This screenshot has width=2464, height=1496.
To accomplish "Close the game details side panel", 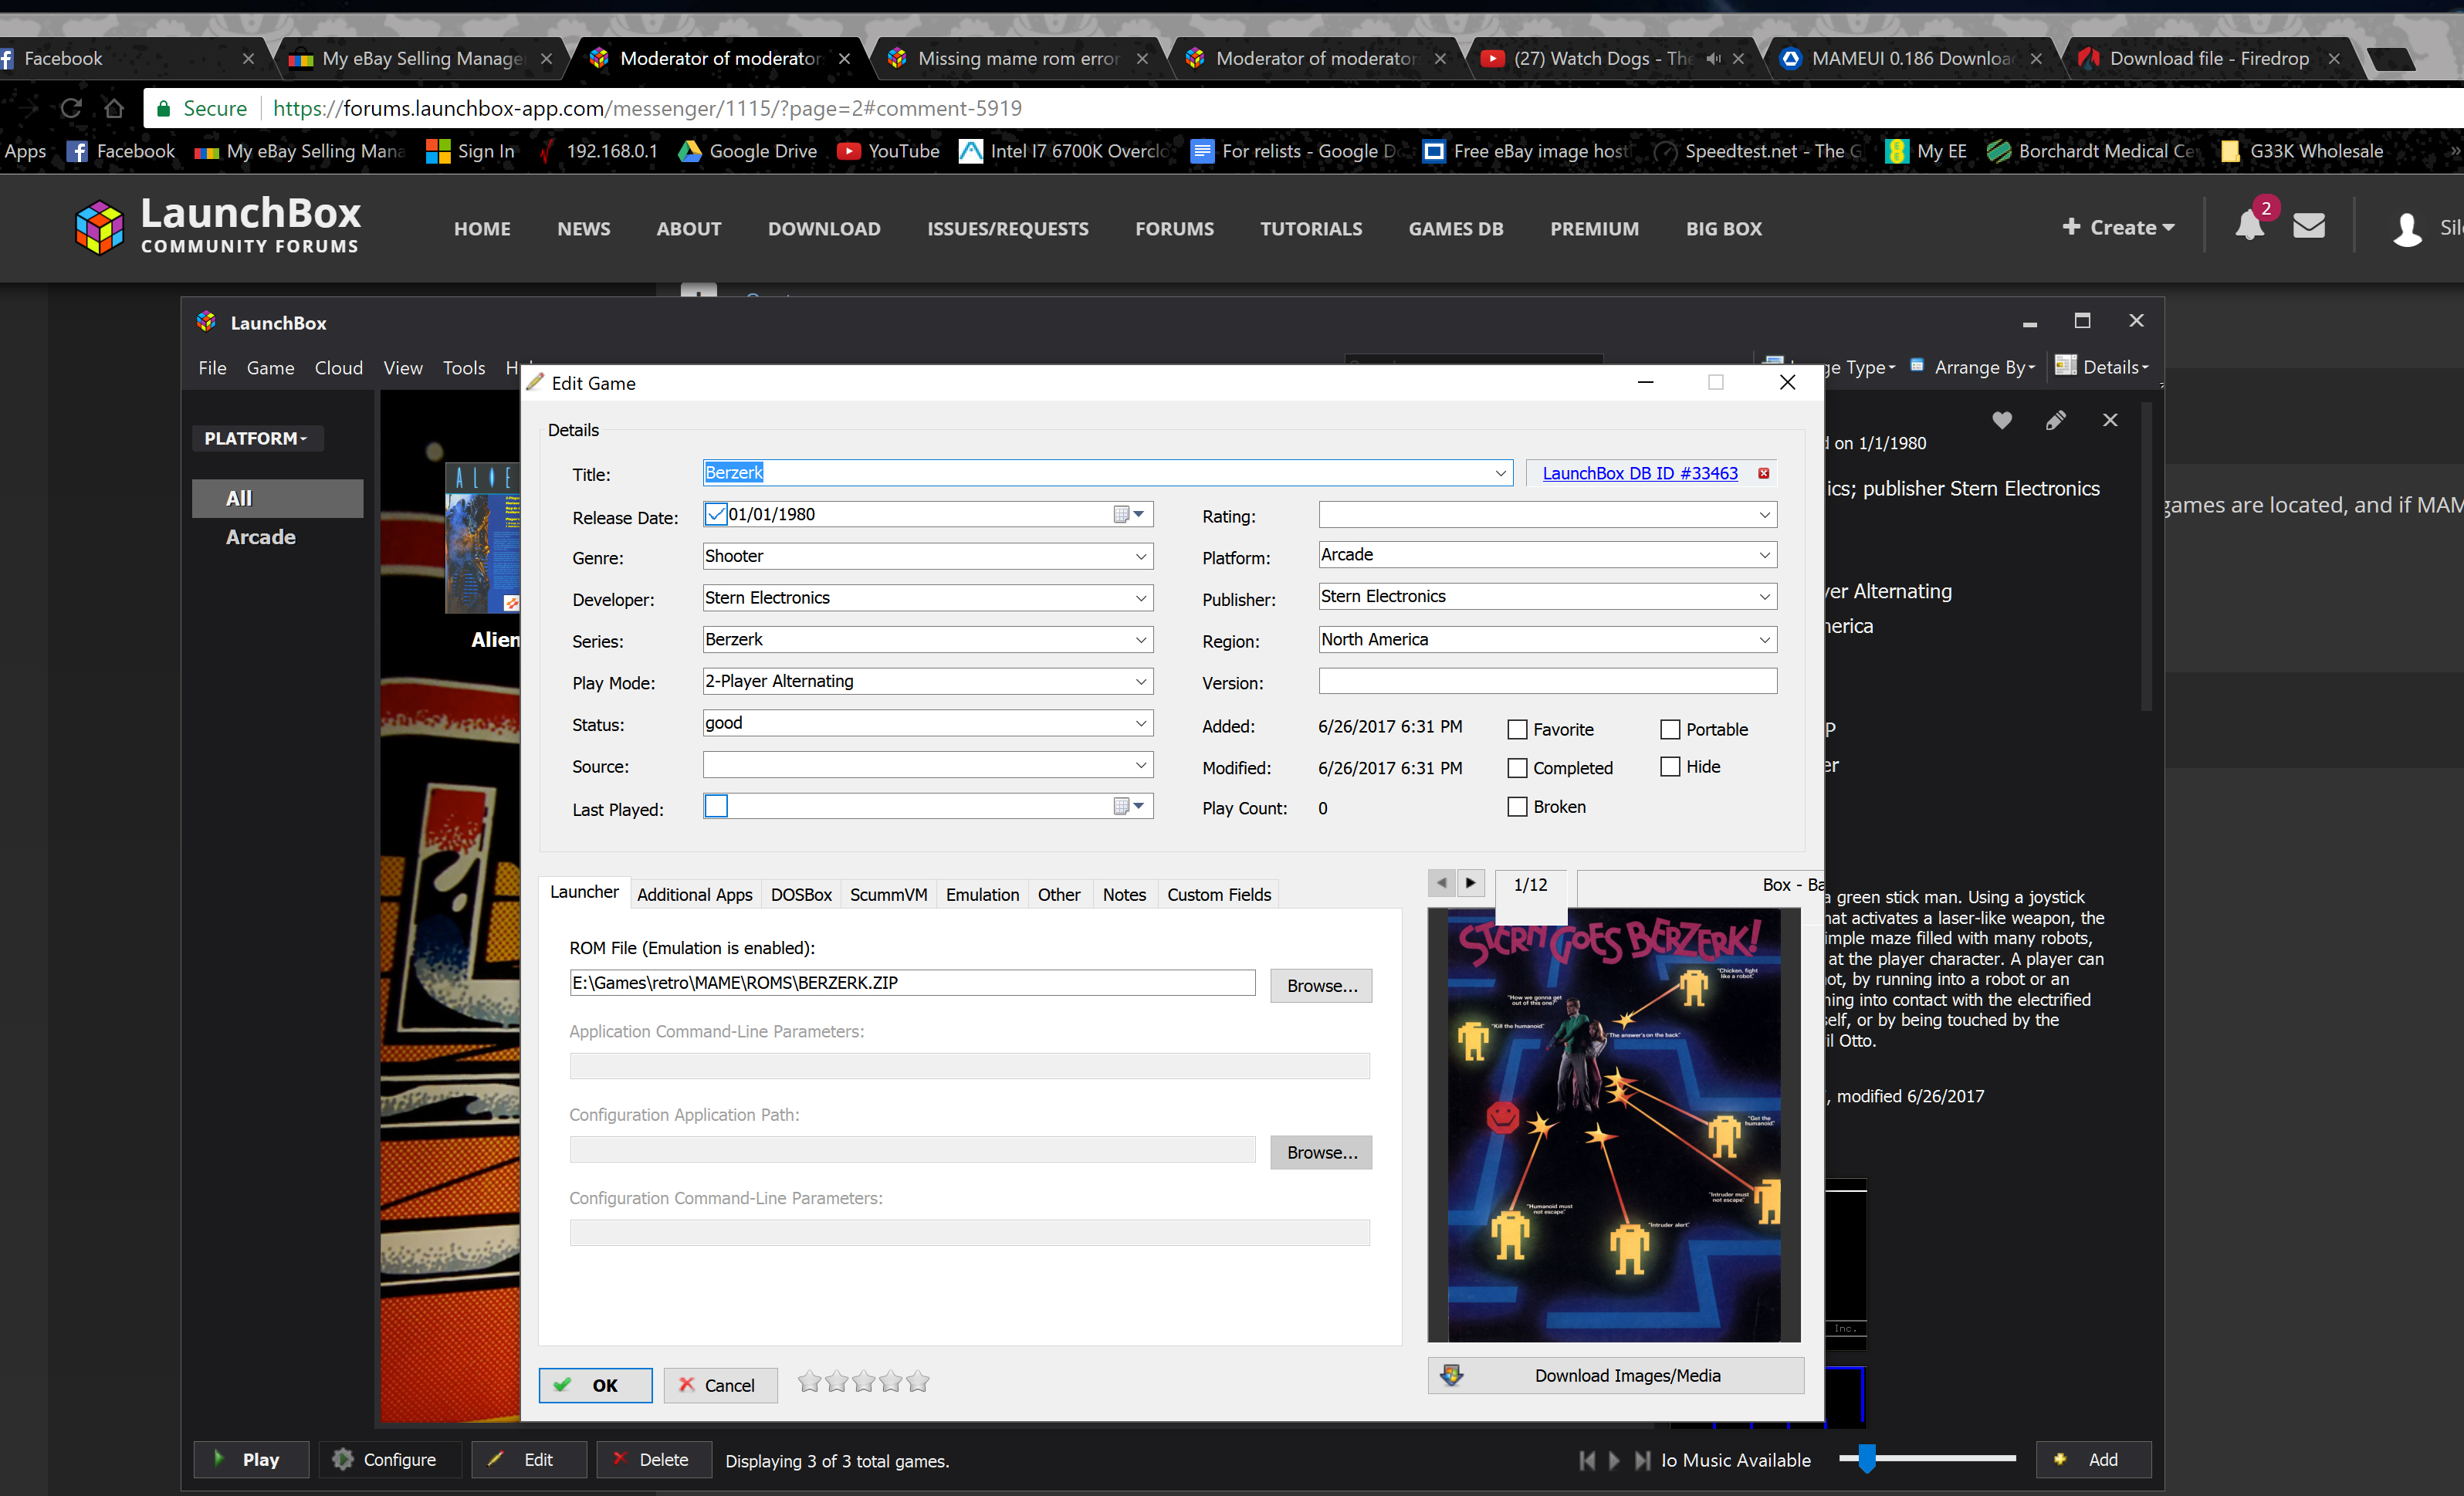I will click(2110, 420).
